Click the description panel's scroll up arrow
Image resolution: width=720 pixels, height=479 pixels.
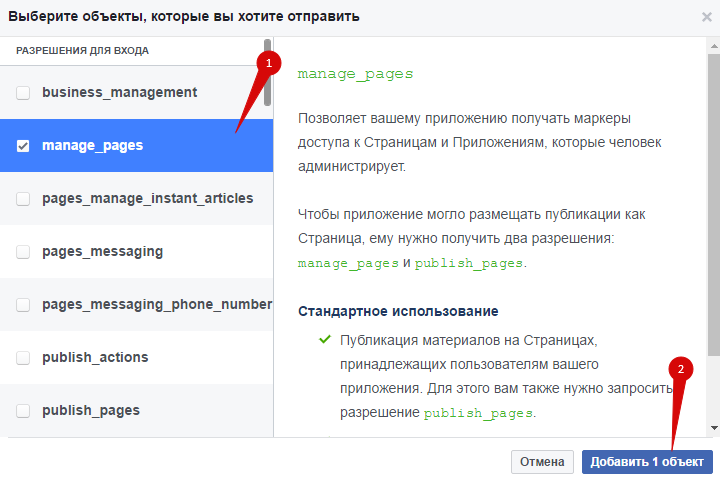point(713,46)
